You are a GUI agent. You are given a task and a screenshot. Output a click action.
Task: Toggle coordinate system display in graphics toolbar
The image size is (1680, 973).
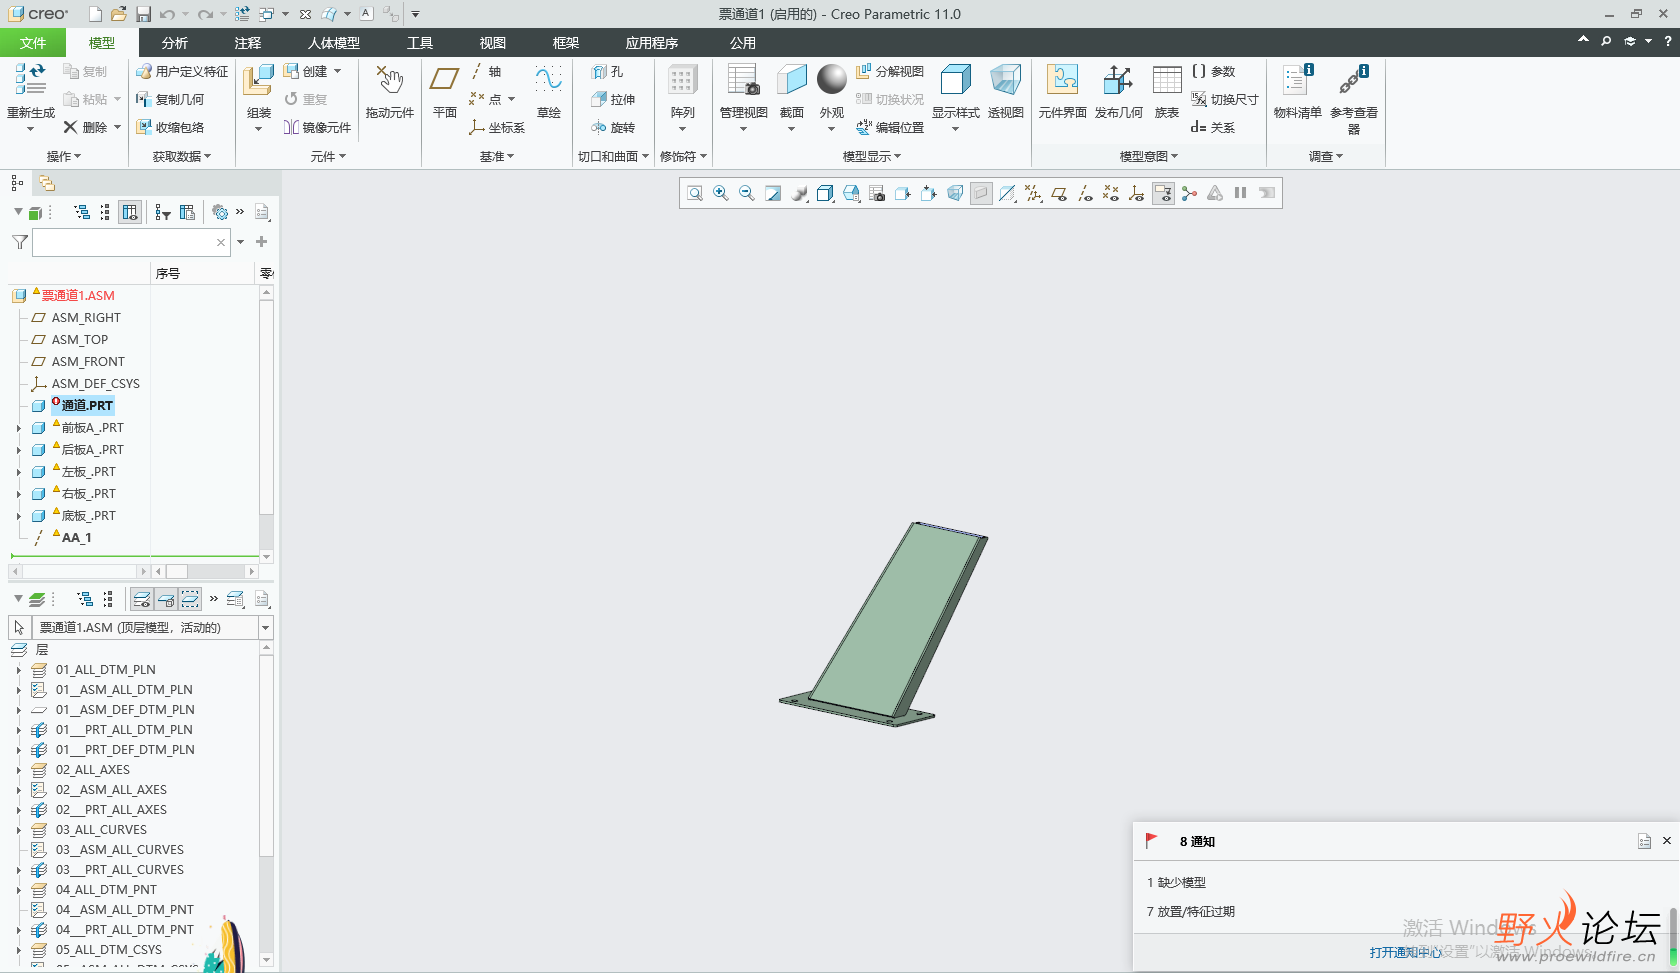click(x=1137, y=193)
